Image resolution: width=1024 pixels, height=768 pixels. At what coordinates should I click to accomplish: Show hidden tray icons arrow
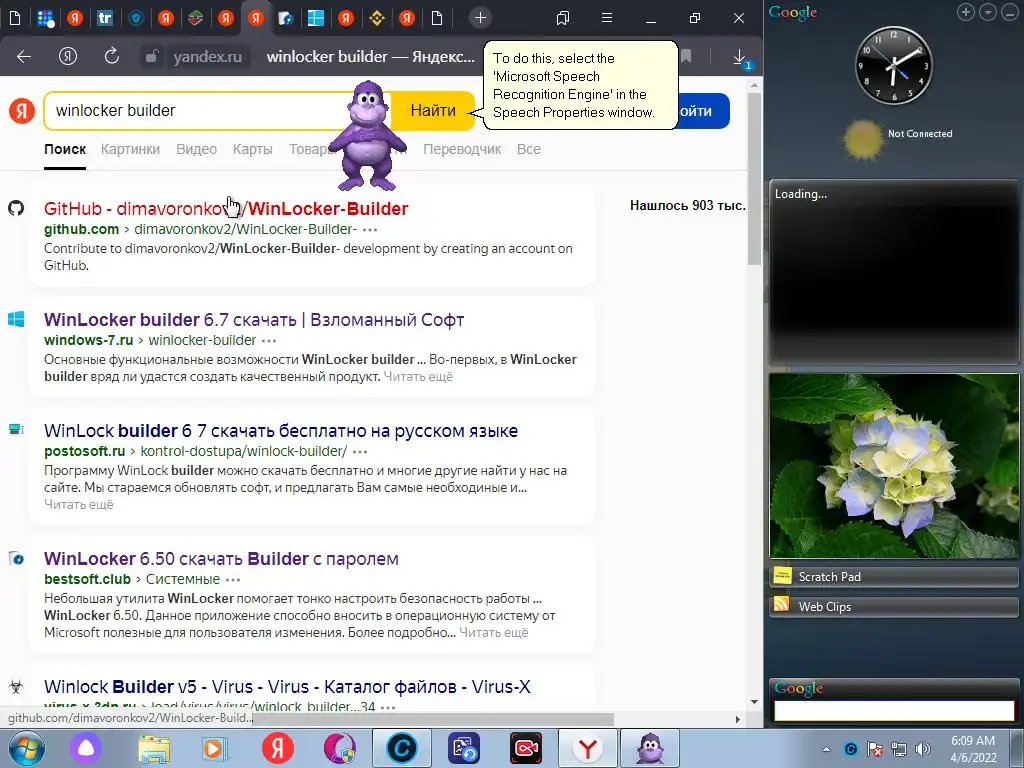pyautogui.click(x=826, y=749)
